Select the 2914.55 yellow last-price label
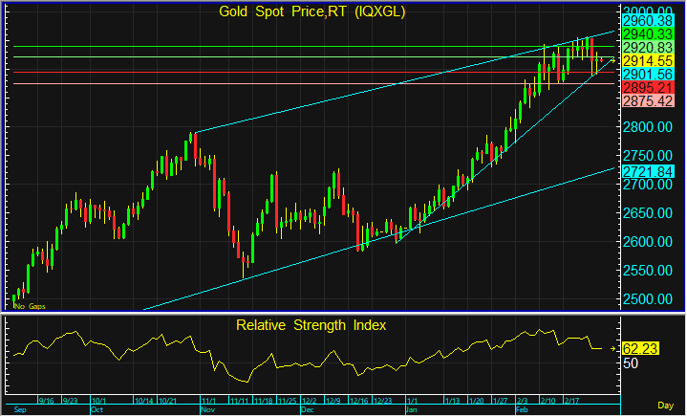Image resolution: width=687 pixels, height=417 pixels. coord(647,61)
